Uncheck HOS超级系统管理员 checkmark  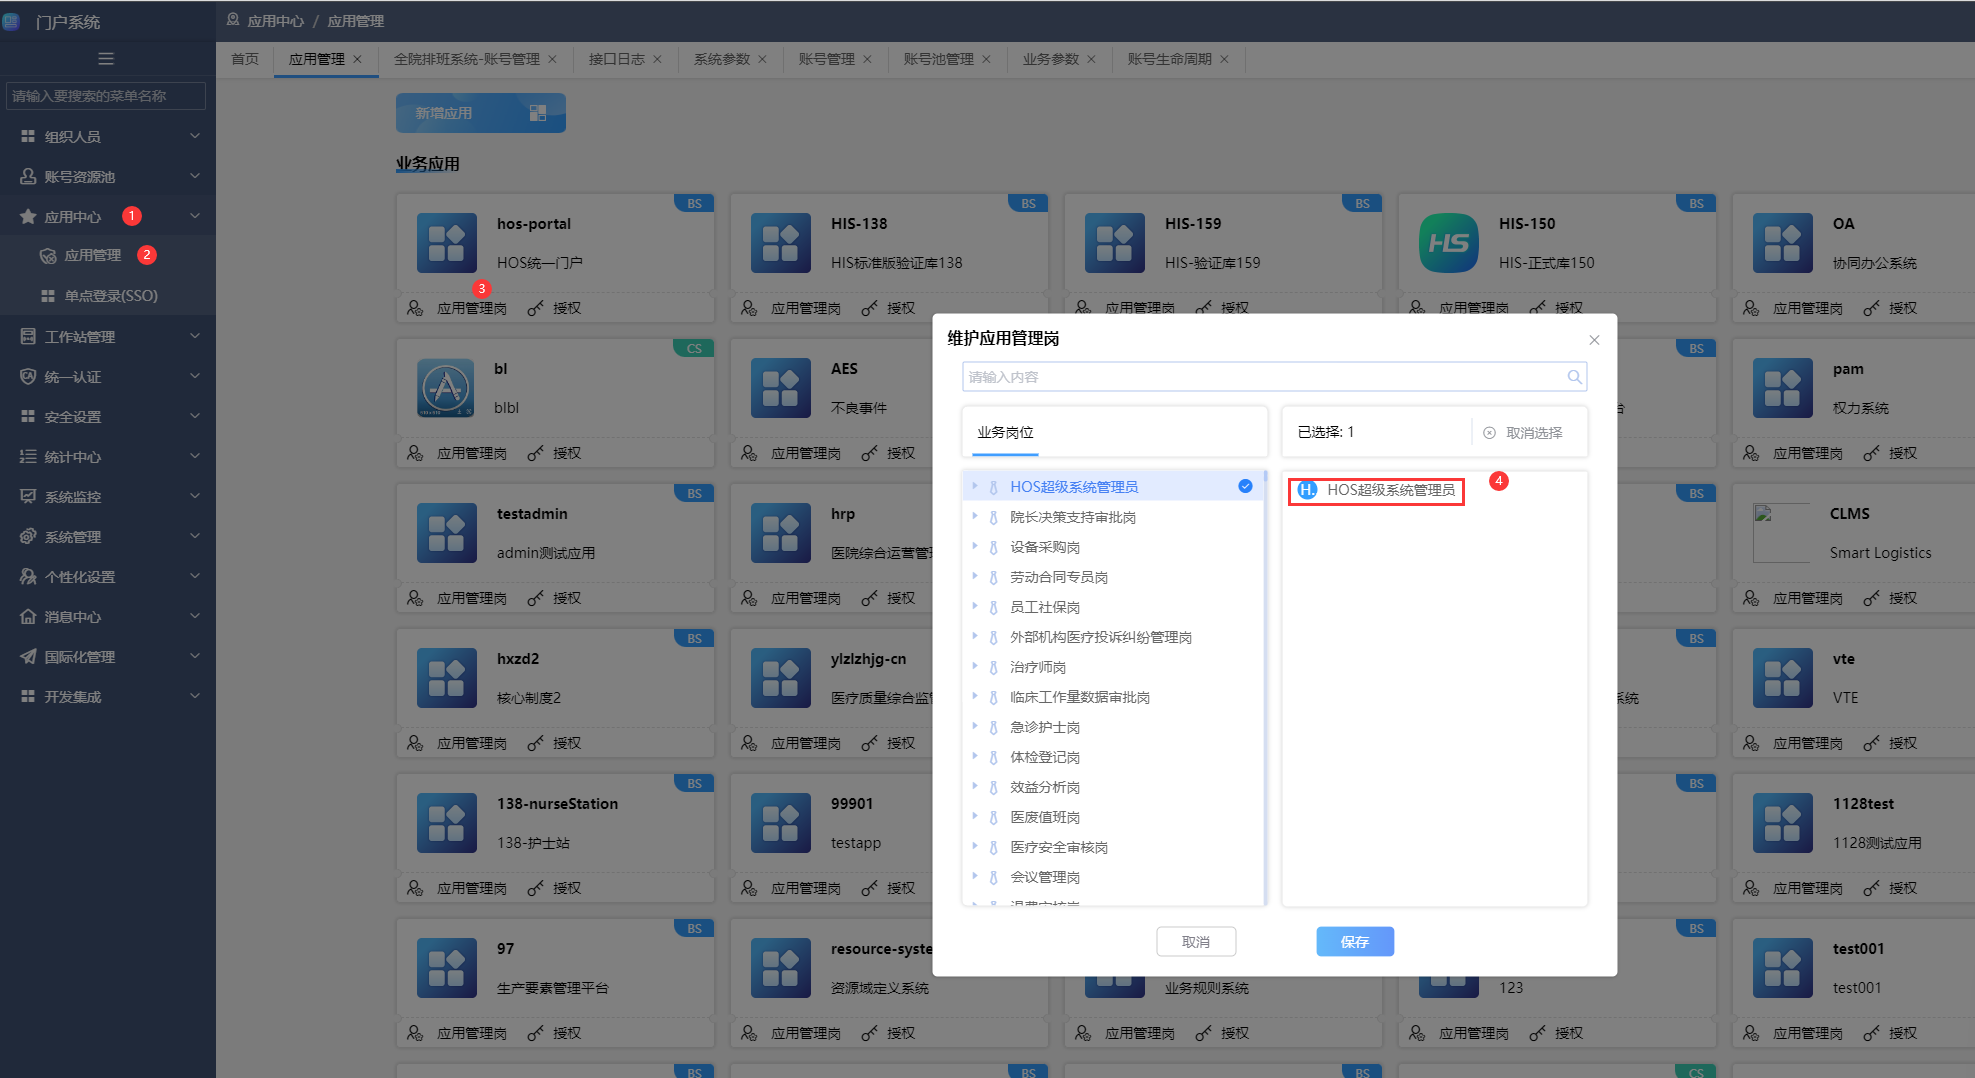pyautogui.click(x=1245, y=486)
